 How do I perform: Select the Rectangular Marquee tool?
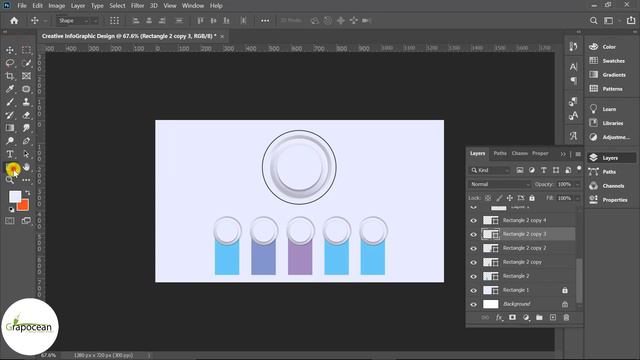click(x=26, y=50)
